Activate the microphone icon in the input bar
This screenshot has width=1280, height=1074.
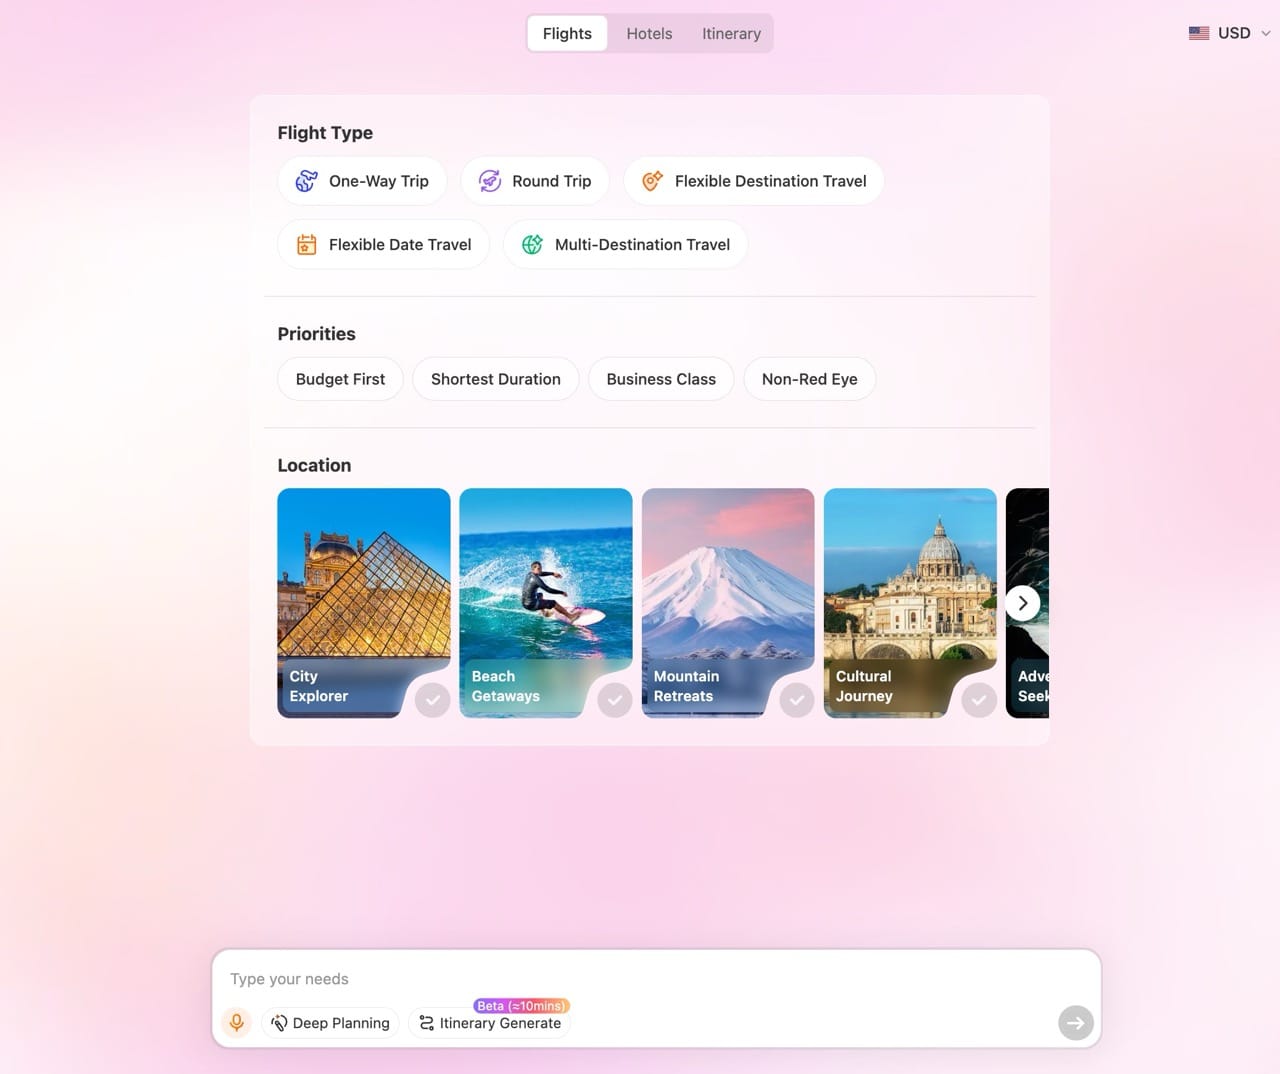(x=237, y=1022)
